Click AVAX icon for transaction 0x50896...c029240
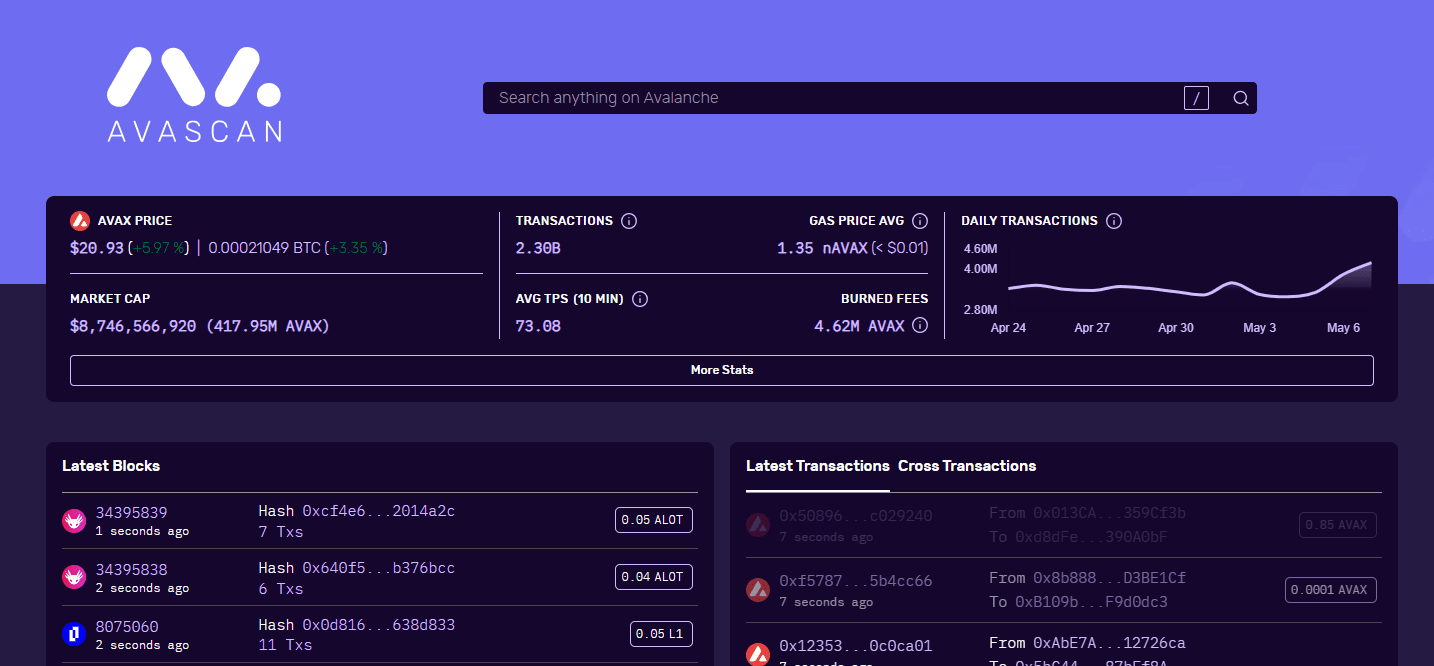 [758, 524]
